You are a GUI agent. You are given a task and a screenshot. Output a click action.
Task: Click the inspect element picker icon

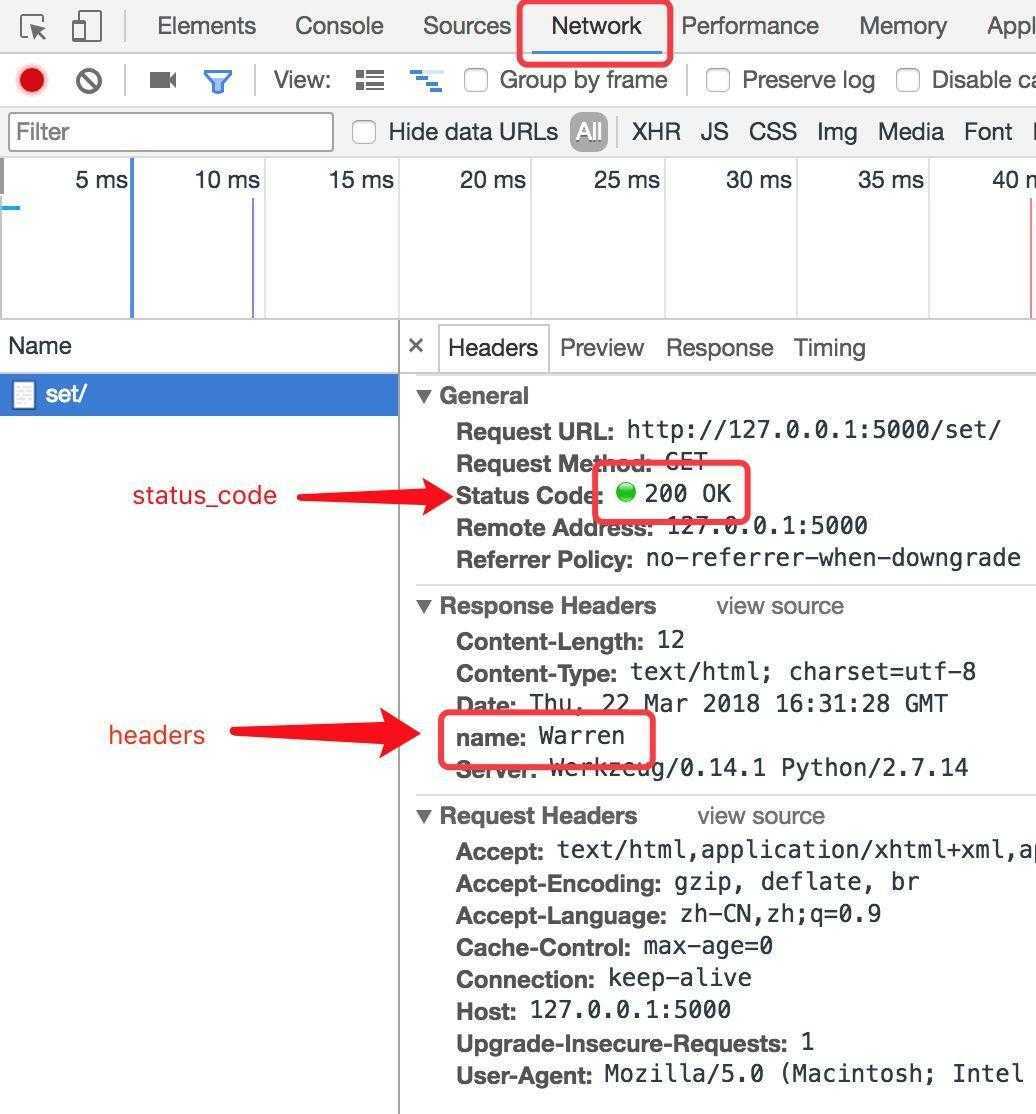click(33, 27)
